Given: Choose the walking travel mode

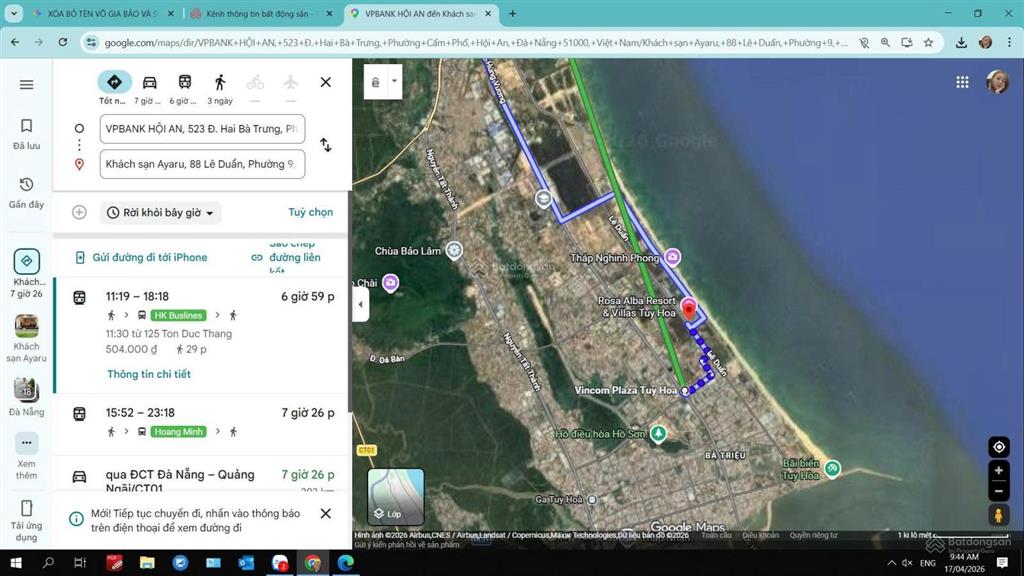Looking at the screenshot, I should (220, 82).
